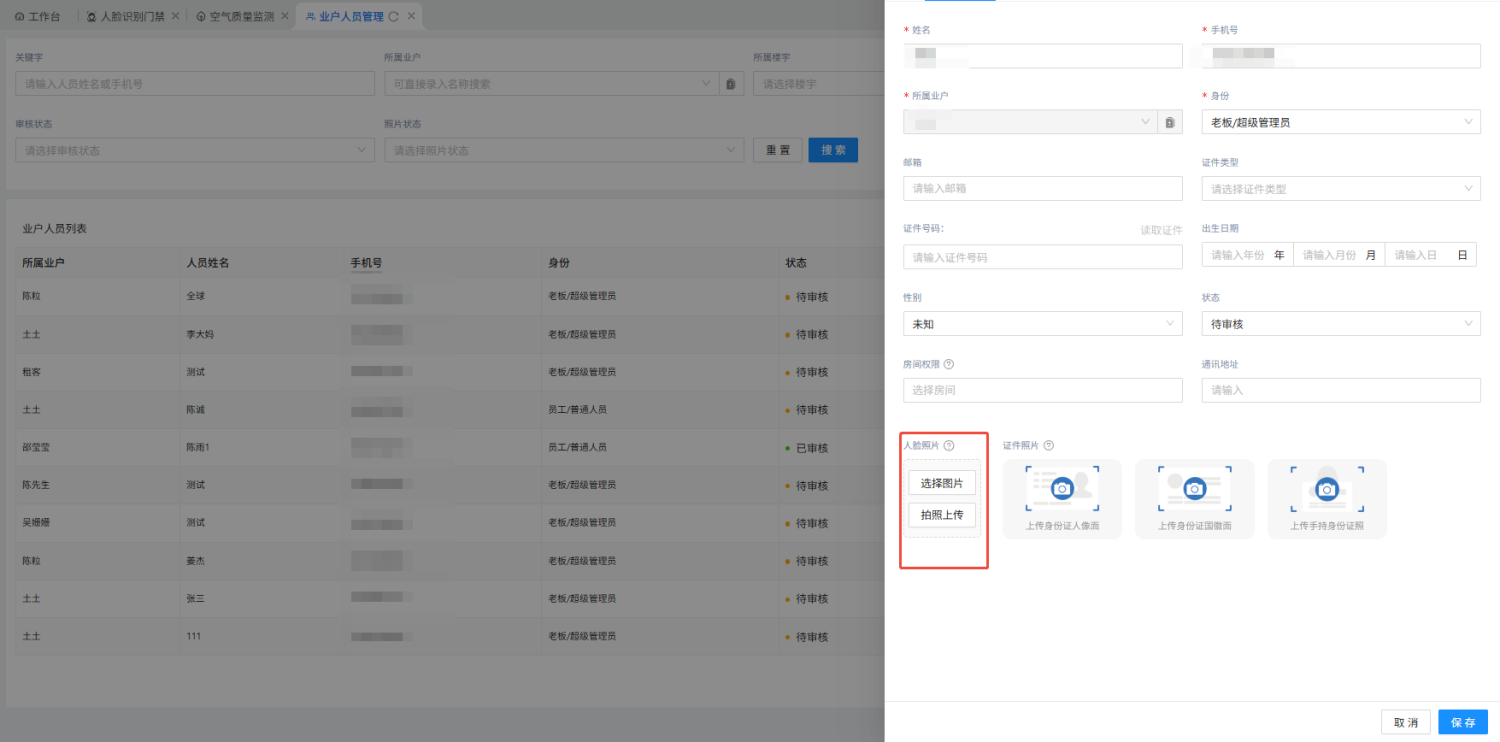The width and height of the screenshot is (1500, 742).
Task: Click camera icon for ID national emblem side
Action: tap(1194, 488)
